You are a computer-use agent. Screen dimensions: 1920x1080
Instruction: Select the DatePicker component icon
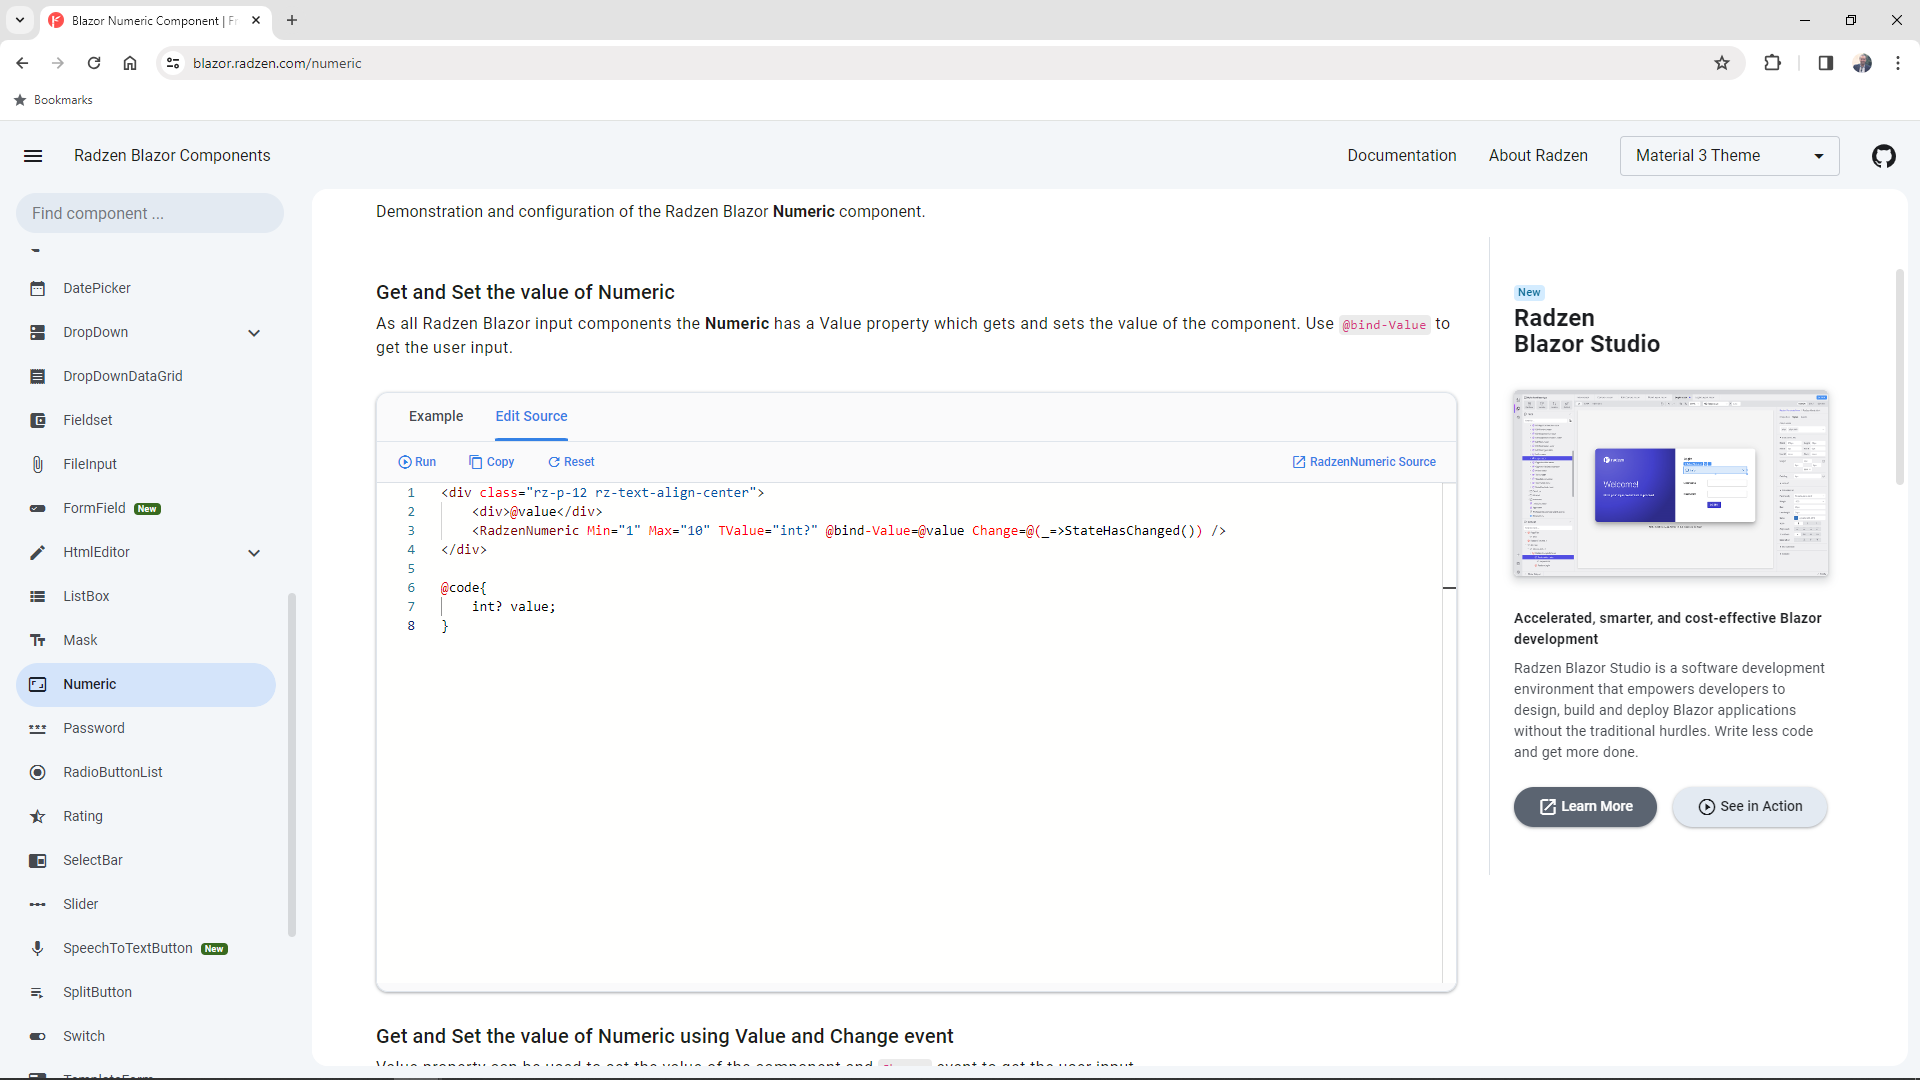click(x=37, y=288)
